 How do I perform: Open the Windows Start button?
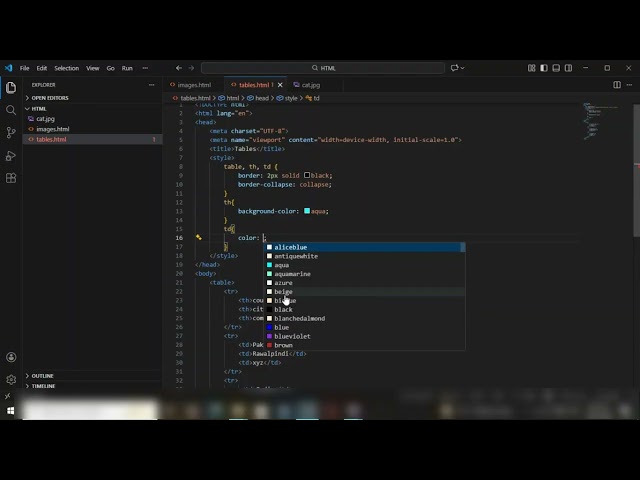coord(11,411)
